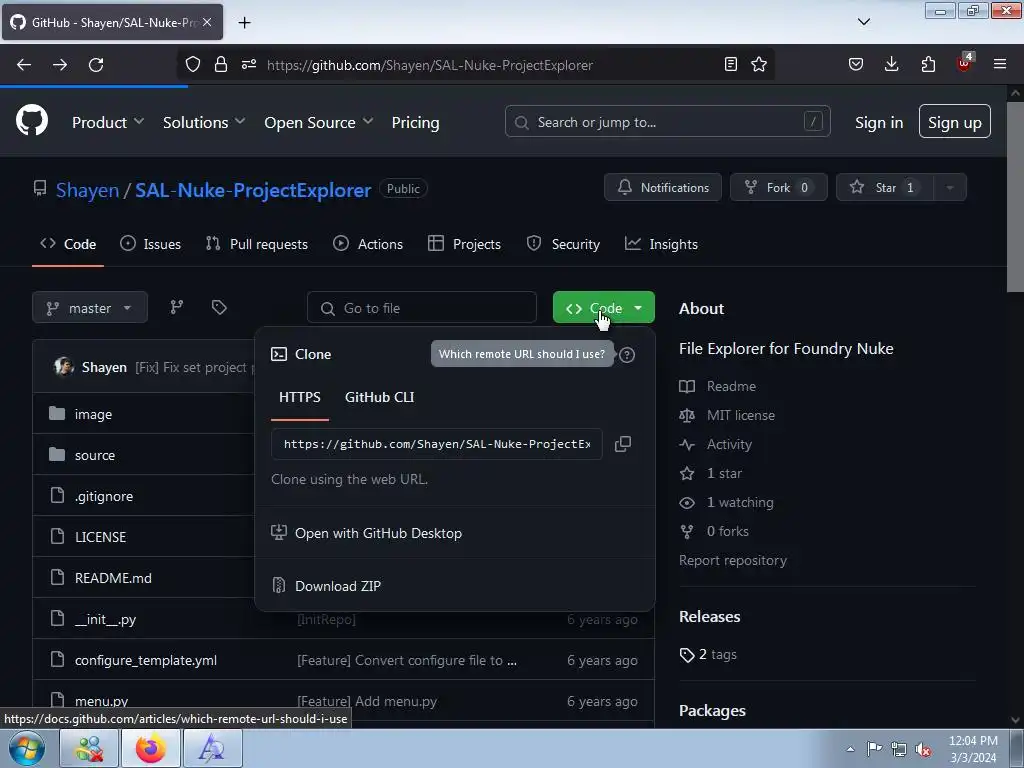This screenshot has width=1024, height=768.
Task: Switch to the Actions tab
Action: point(368,244)
